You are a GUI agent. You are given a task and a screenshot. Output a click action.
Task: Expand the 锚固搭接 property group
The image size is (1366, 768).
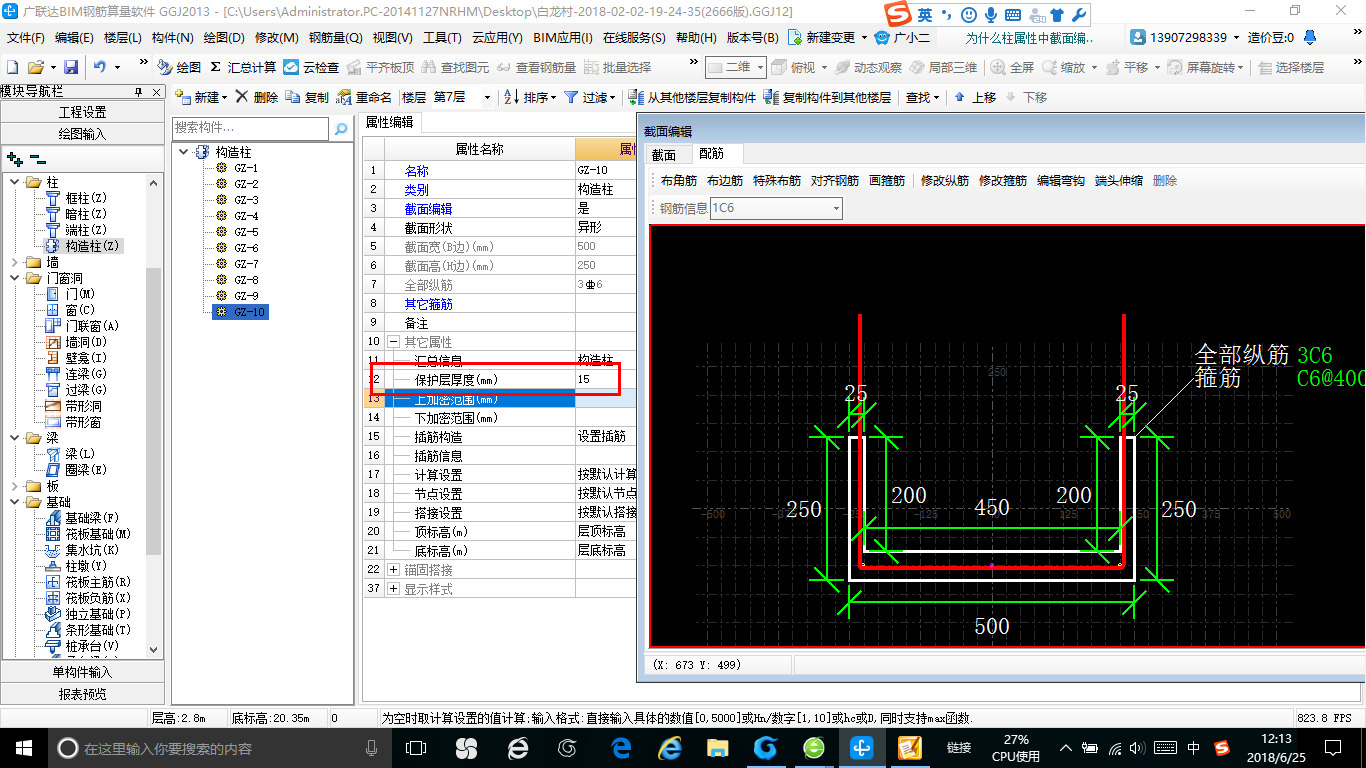[x=393, y=570]
